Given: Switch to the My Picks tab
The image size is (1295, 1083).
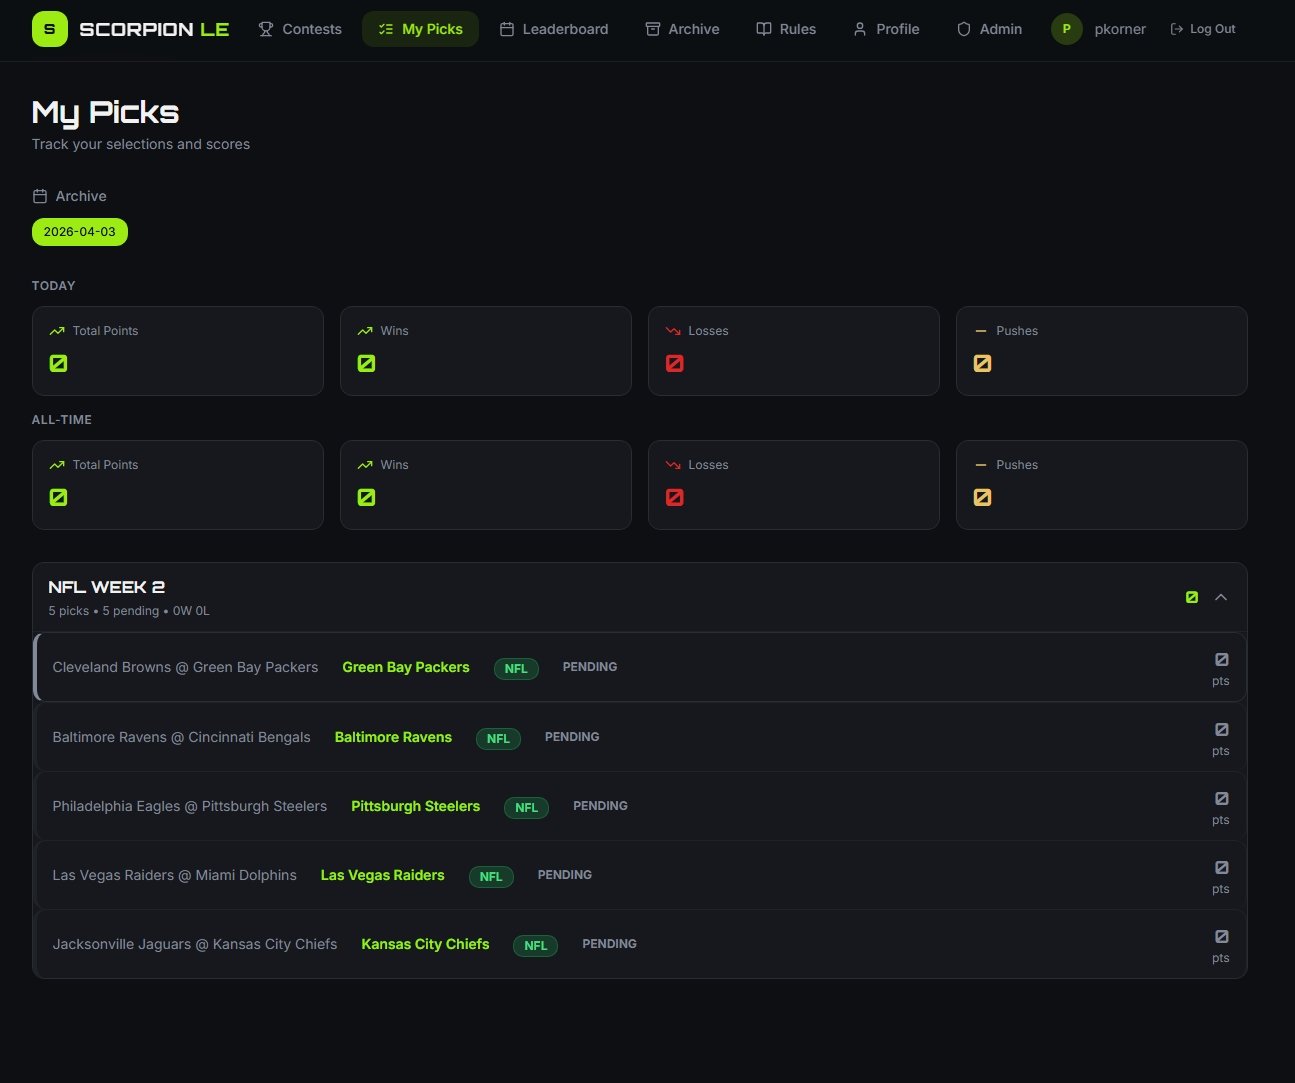Looking at the screenshot, I should point(420,29).
